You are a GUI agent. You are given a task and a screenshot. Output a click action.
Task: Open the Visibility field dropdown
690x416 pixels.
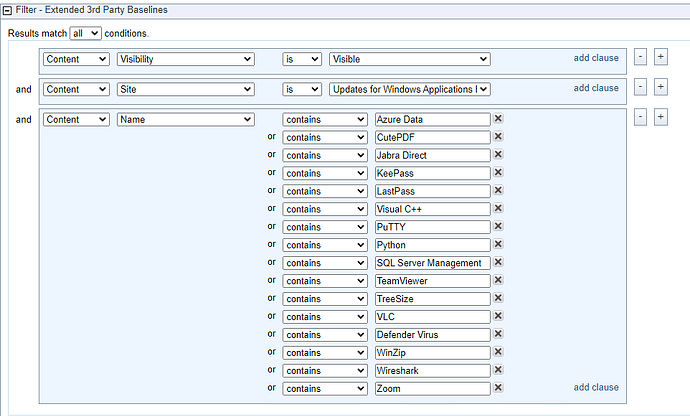pos(186,59)
